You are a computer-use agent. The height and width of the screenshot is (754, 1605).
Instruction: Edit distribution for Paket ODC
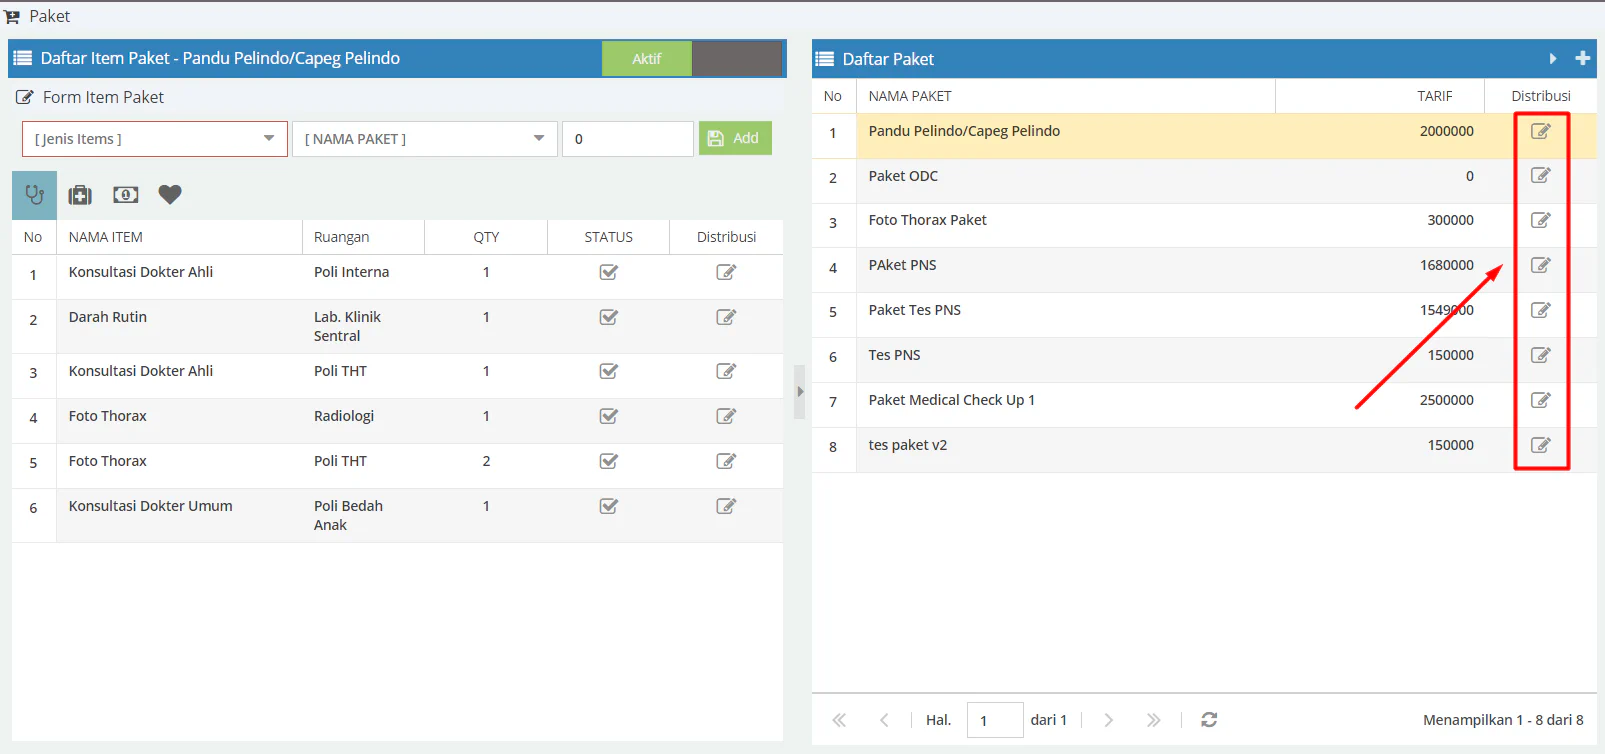(x=1541, y=175)
